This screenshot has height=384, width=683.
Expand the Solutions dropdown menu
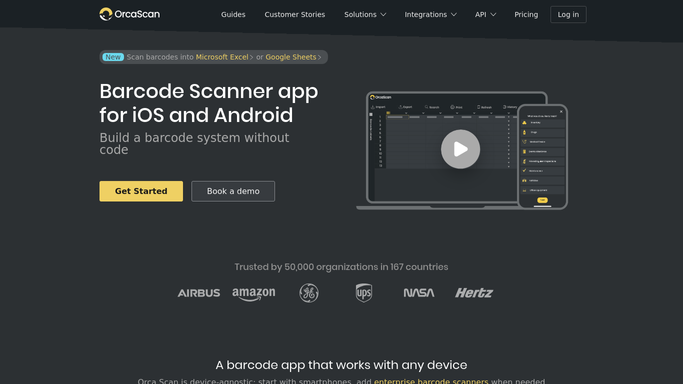365,14
